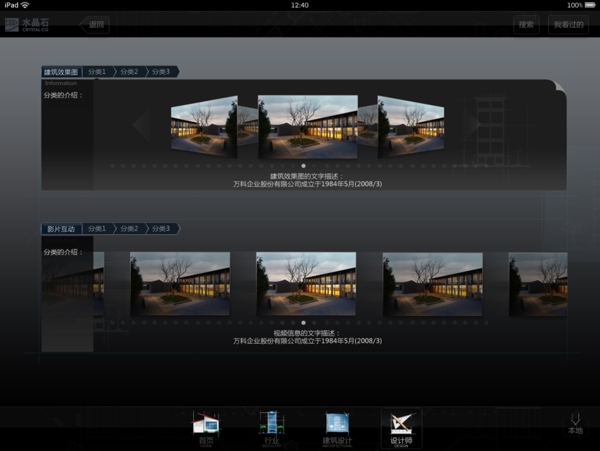600x451 pixels.
Task: Click the 建筑效果图的文字描述 caption text
Action: (307, 176)
